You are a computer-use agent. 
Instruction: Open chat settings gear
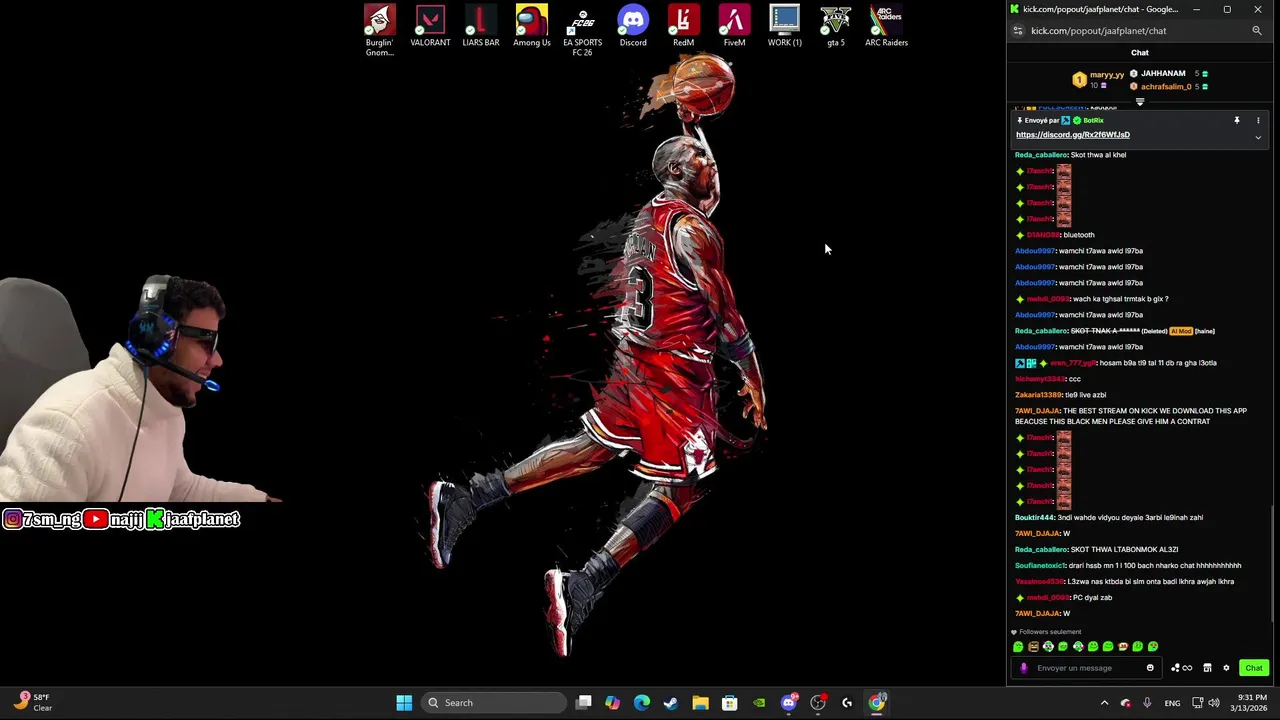[x=1226, y=668]
